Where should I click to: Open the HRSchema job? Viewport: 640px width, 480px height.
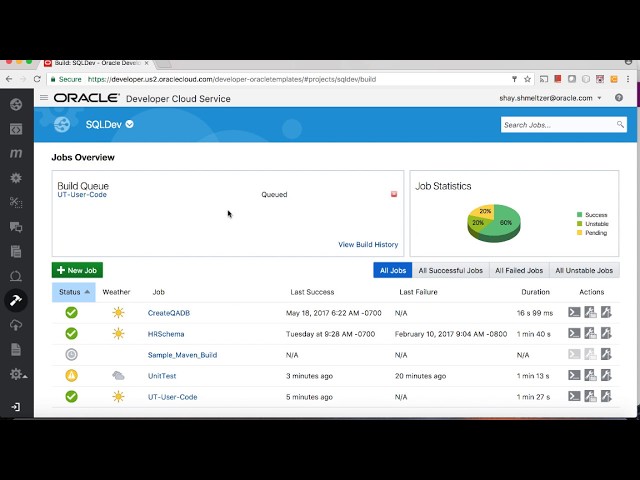tap(166, 334)
